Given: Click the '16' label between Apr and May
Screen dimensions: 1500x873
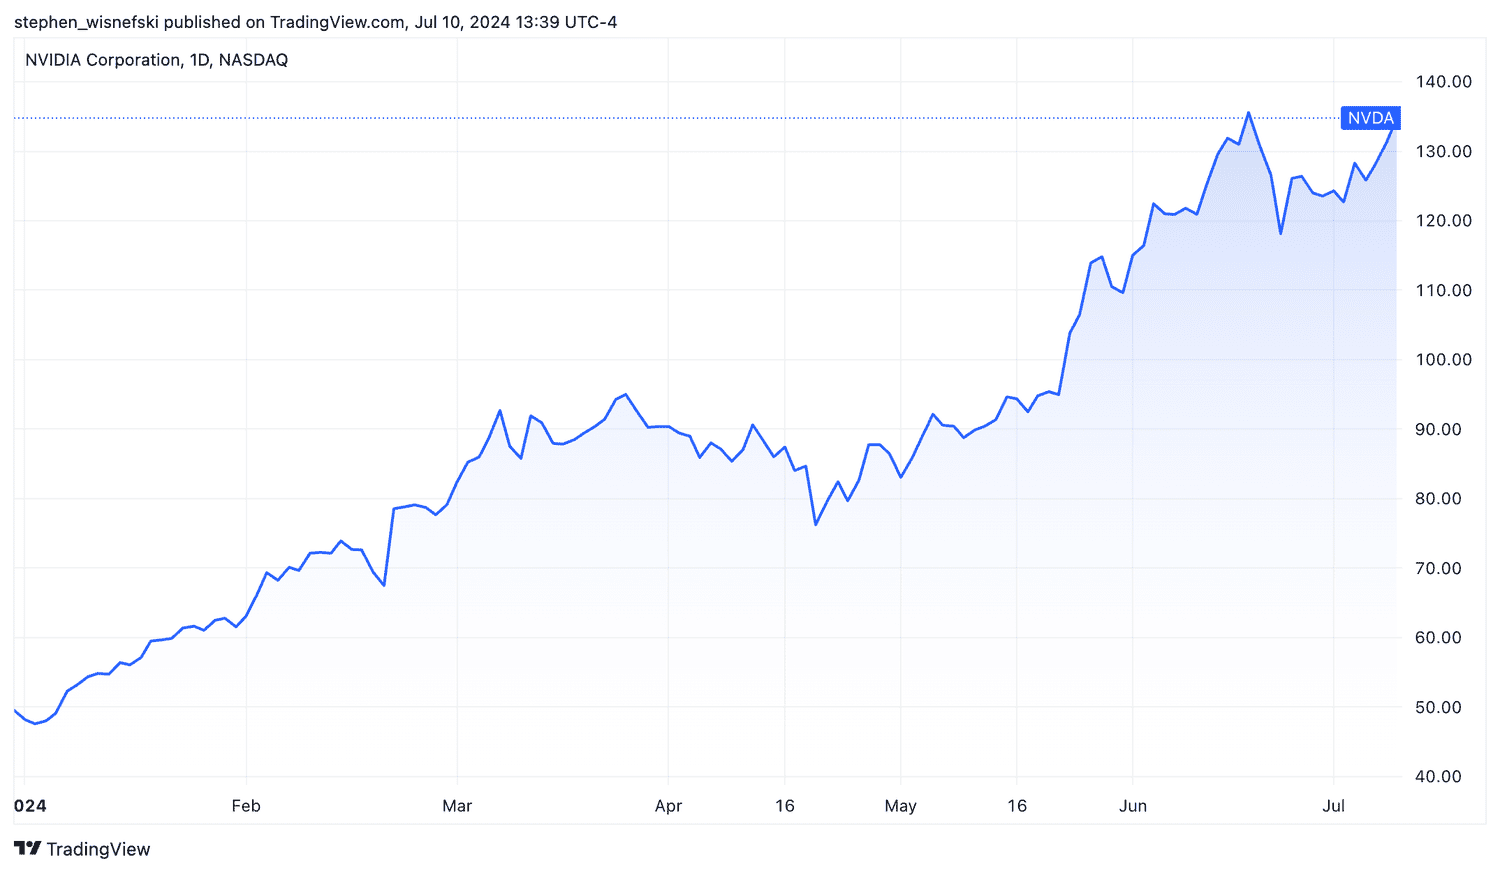Looking at the screenshot, I should point(785,806).
